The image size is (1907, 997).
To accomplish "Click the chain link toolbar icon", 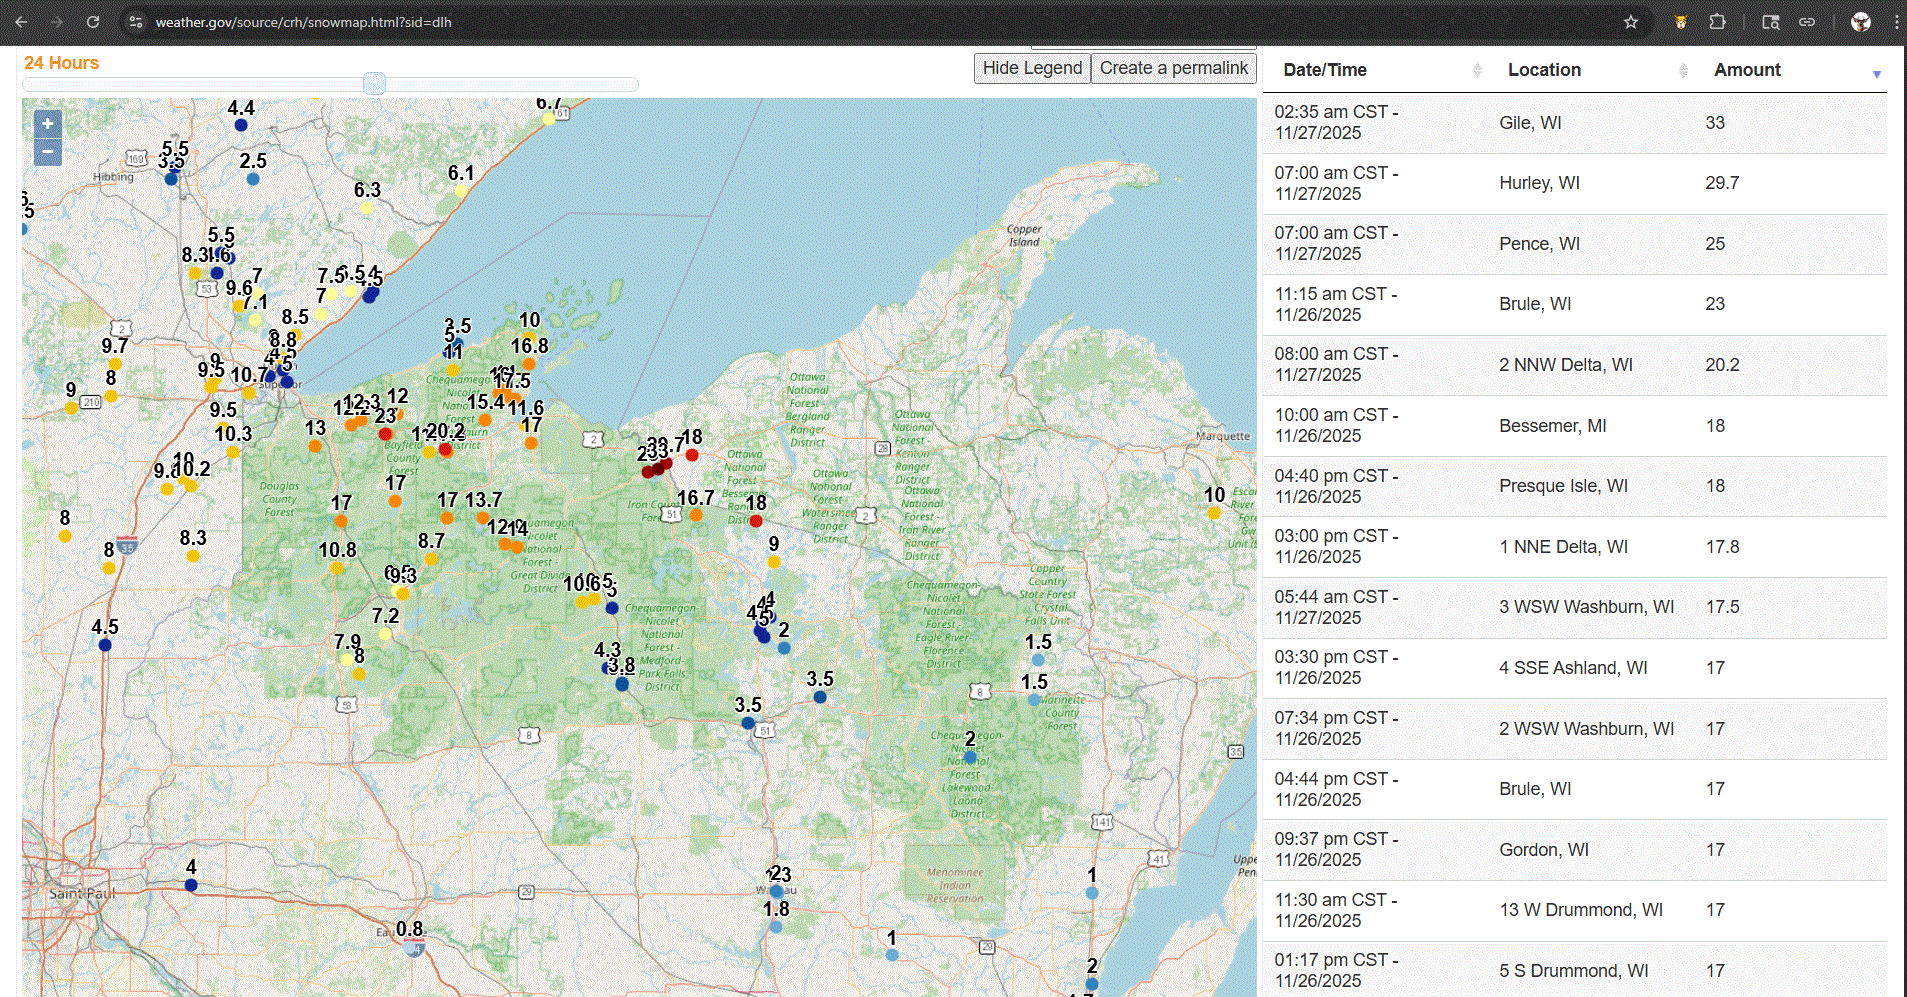I will 1807,22.
